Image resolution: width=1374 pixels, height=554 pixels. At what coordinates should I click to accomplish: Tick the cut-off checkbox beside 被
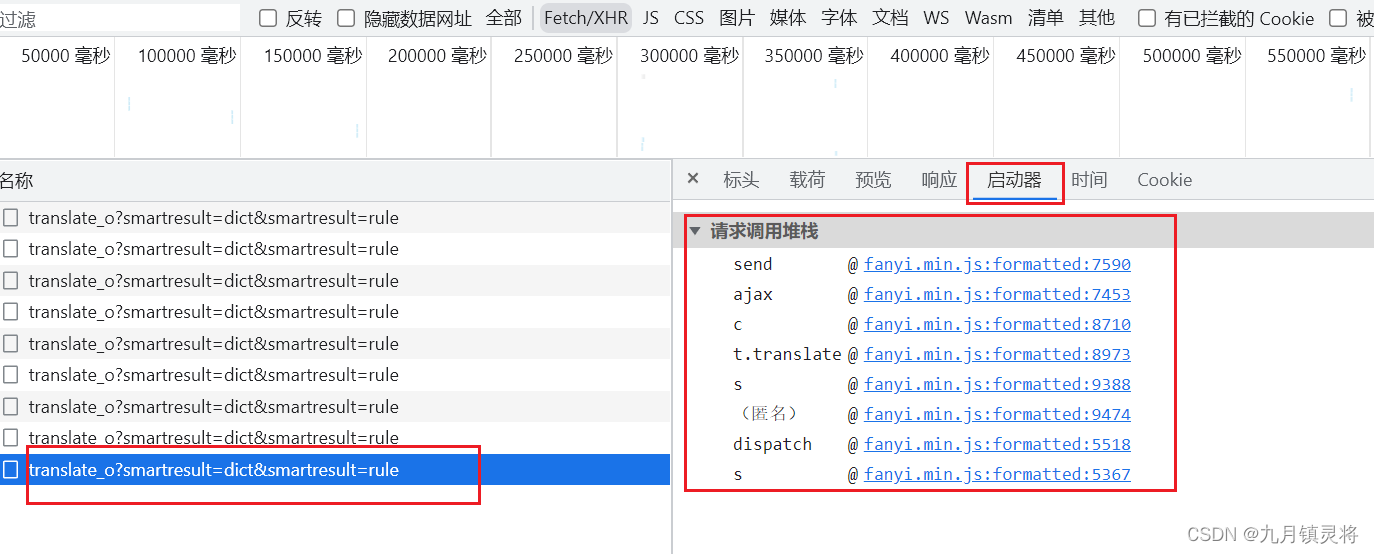[1337, 18]
